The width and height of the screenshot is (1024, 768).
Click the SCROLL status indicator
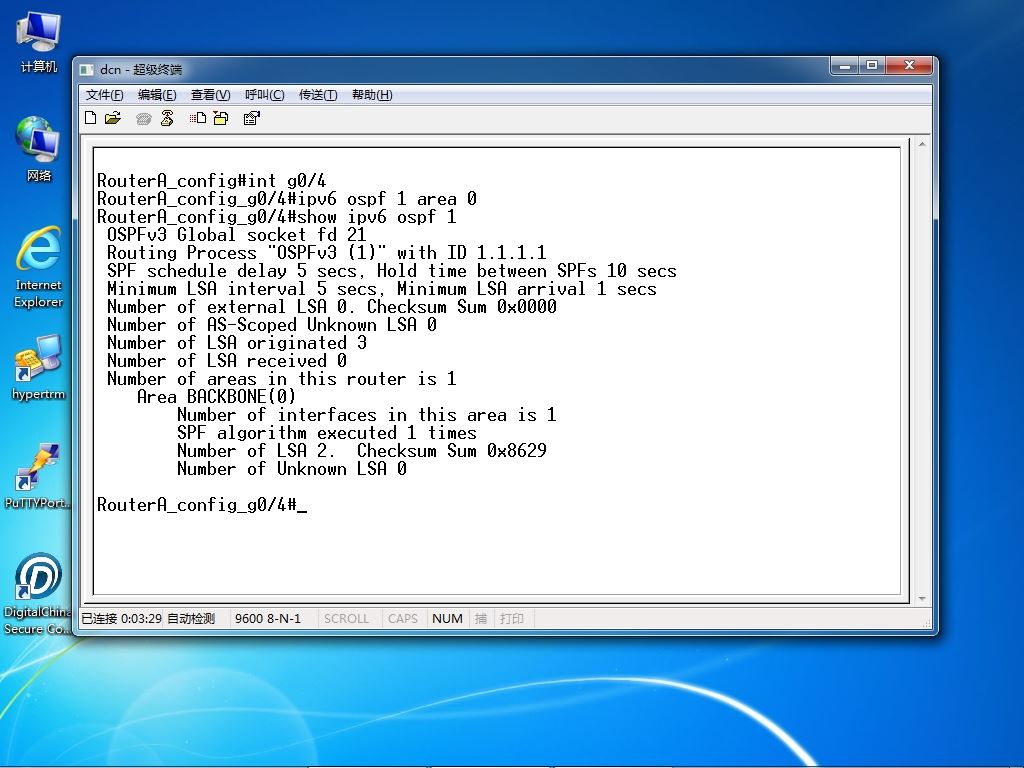point(346,618)
